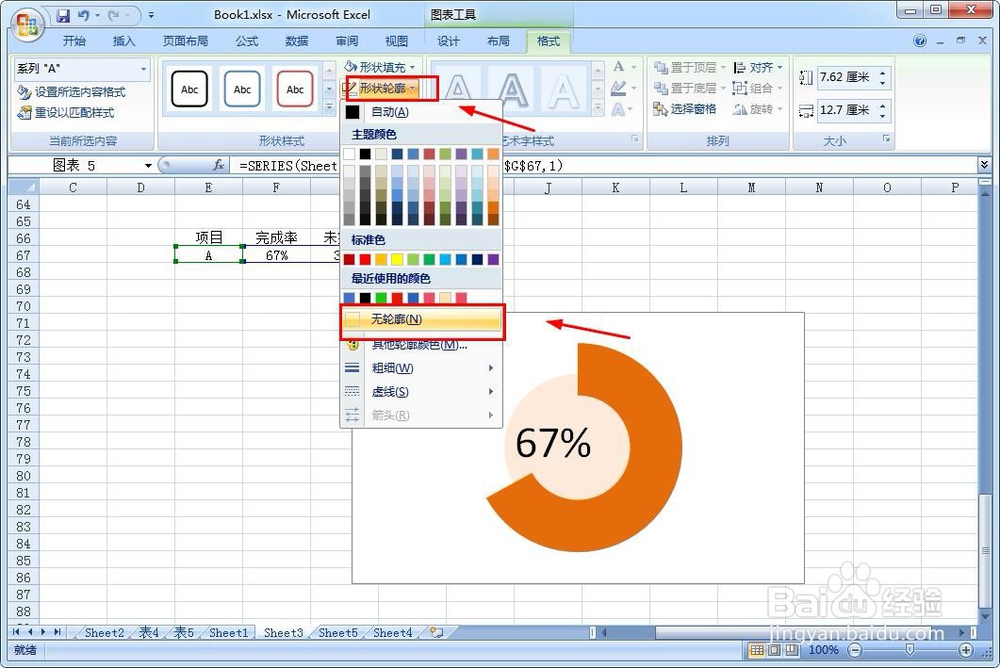Screen dimensions: 1000x668
Task: Open the 旋转 rotate dropdown
Action: tap(758, 109)
